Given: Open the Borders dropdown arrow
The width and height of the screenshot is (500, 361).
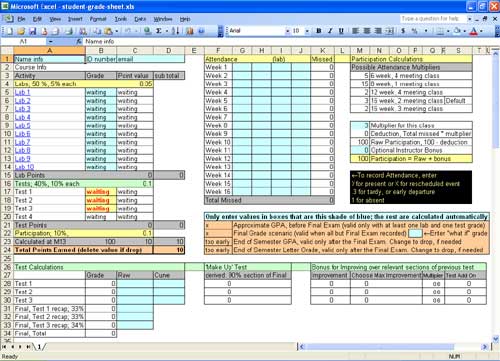Looking at the screenshot, I should click(x=448, y=31).
